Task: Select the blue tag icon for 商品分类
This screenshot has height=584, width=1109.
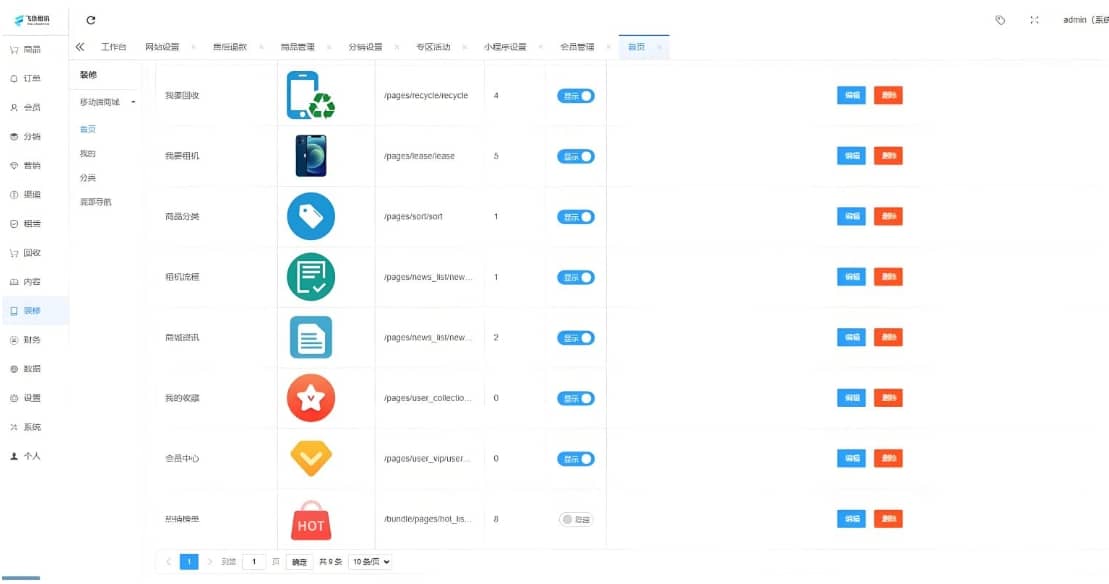Action: [311, 216]
